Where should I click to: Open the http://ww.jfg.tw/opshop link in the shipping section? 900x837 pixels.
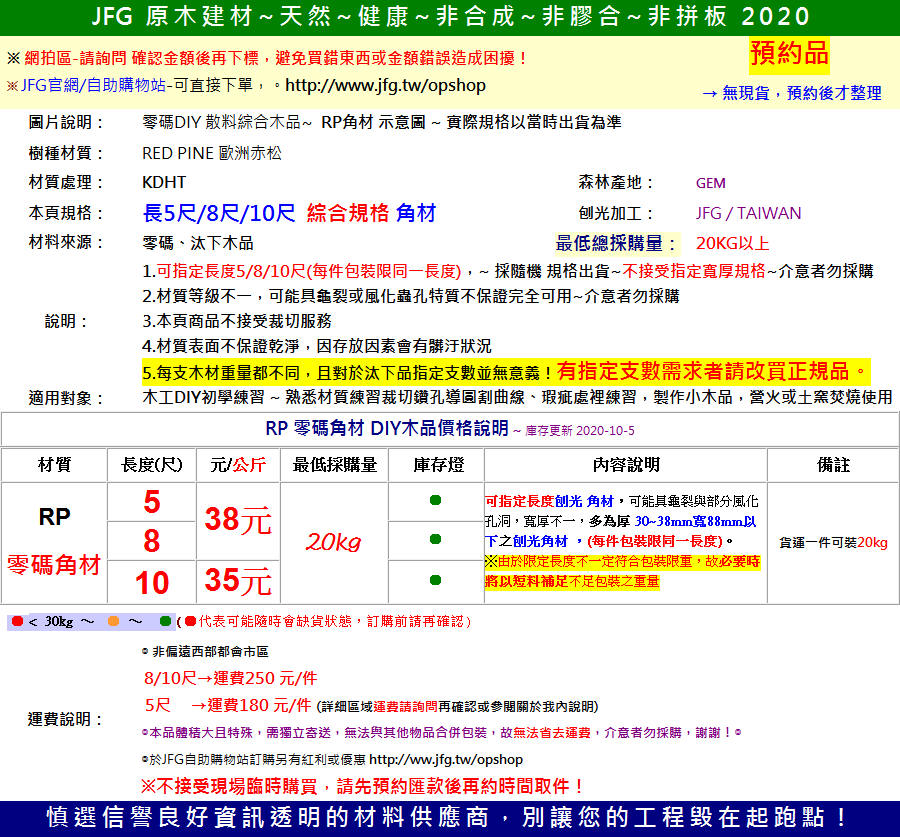(445, 760)
